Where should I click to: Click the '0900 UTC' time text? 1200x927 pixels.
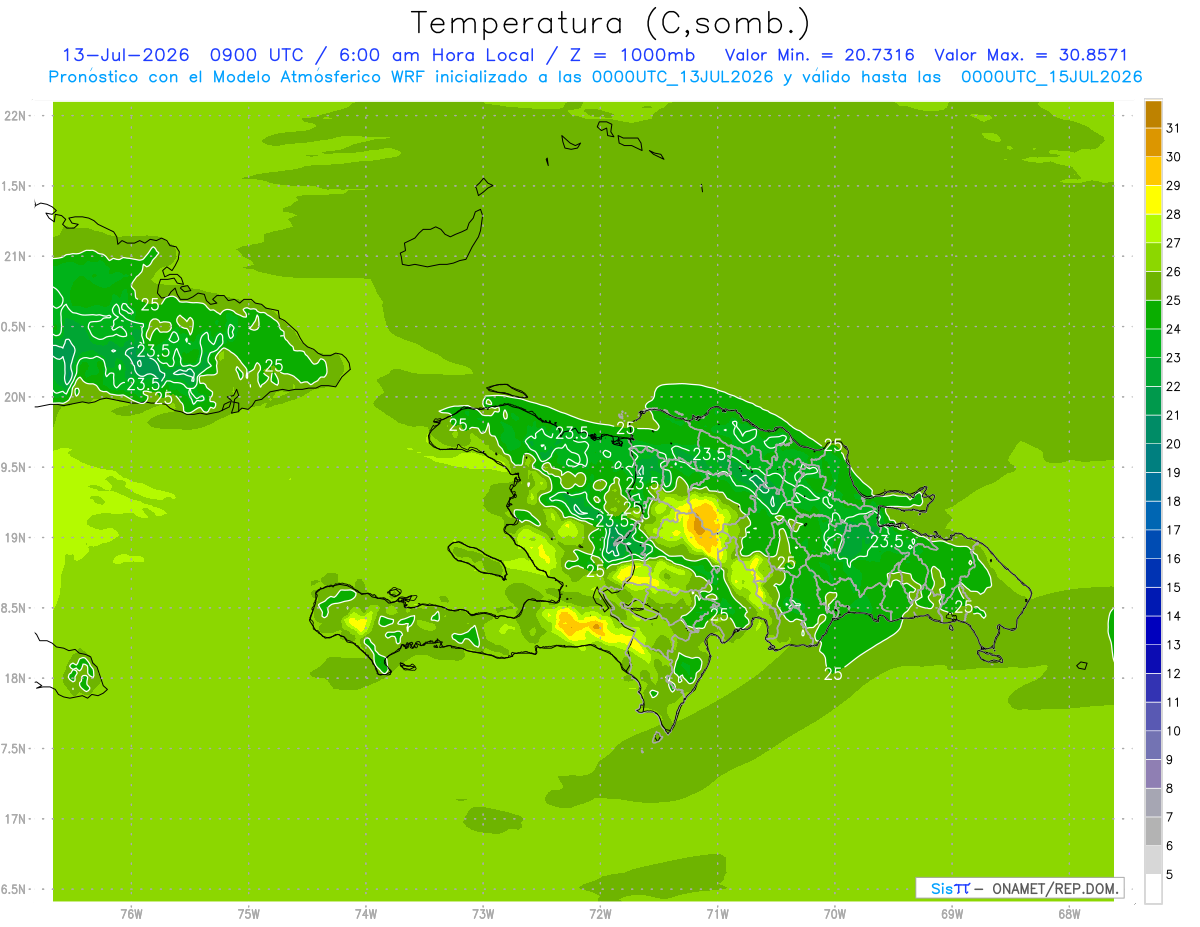pyautogui.click(x=258, y=55)
